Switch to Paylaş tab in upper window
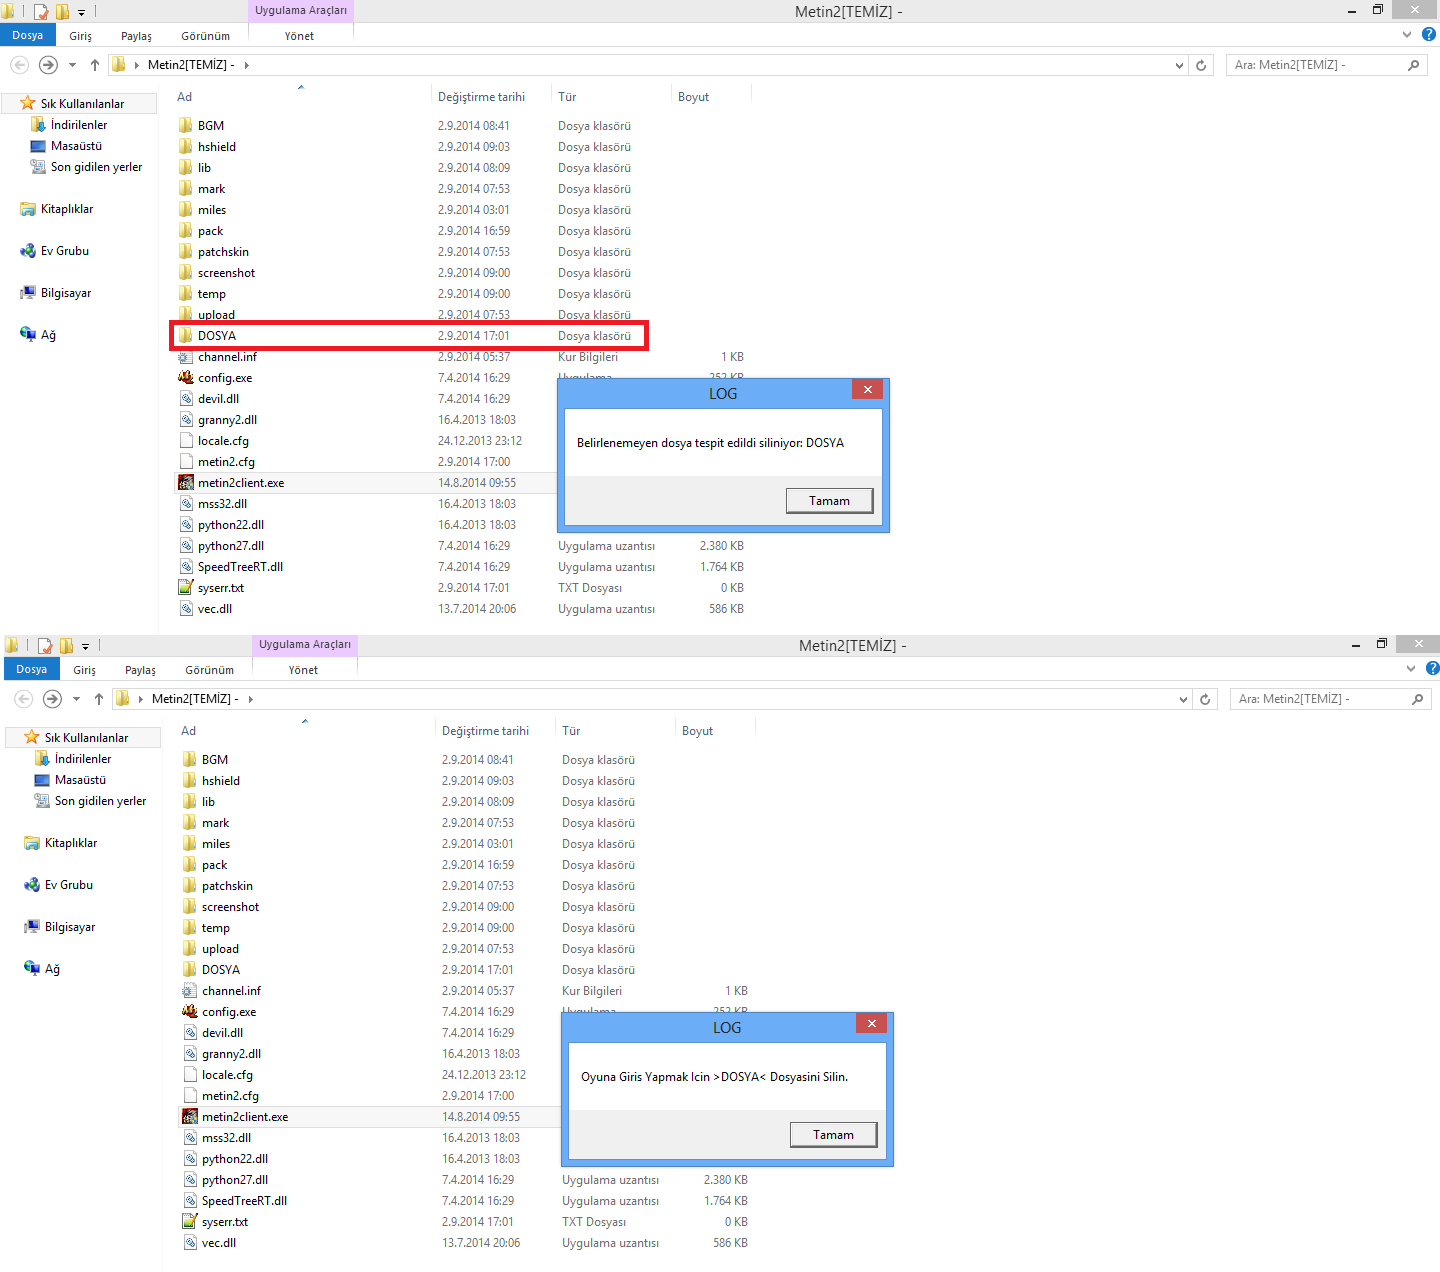 point(137,36)
